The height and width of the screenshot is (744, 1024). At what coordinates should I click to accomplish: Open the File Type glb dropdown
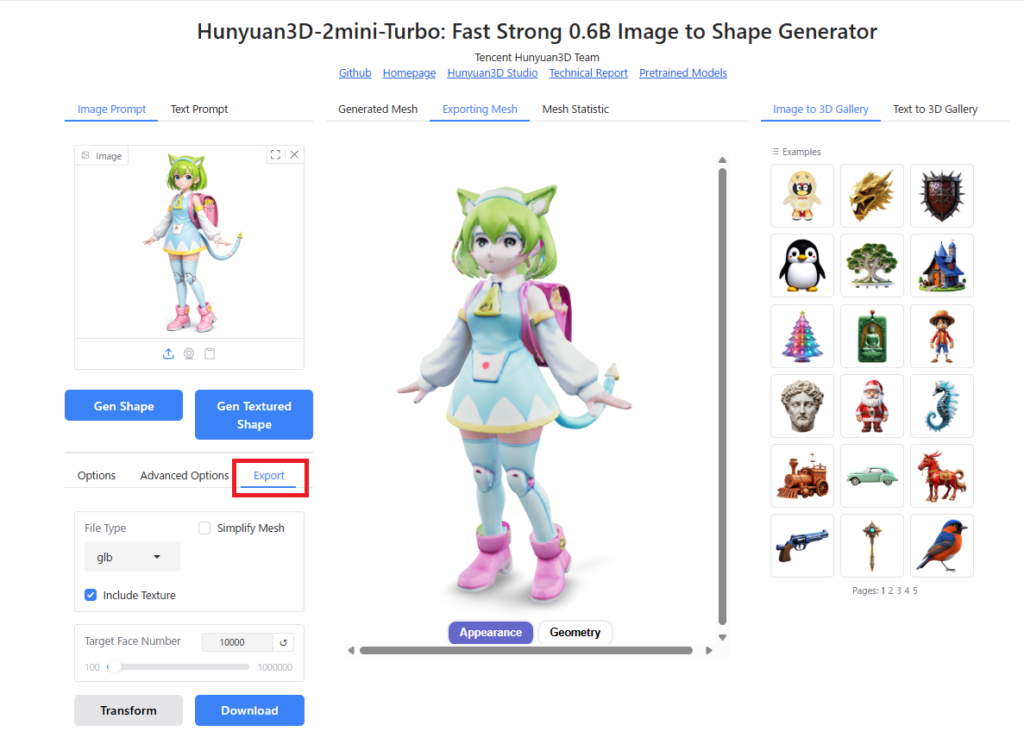[132, 557]
